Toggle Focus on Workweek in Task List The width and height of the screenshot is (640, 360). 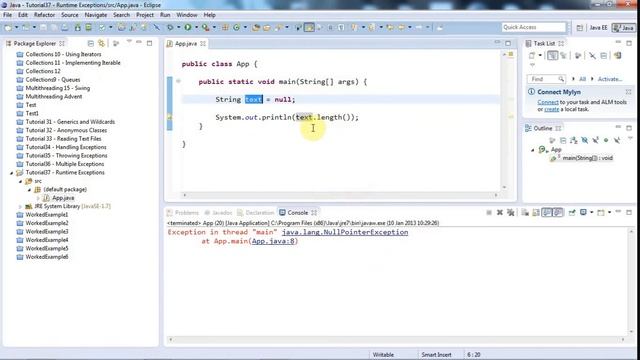pos(578,56)
